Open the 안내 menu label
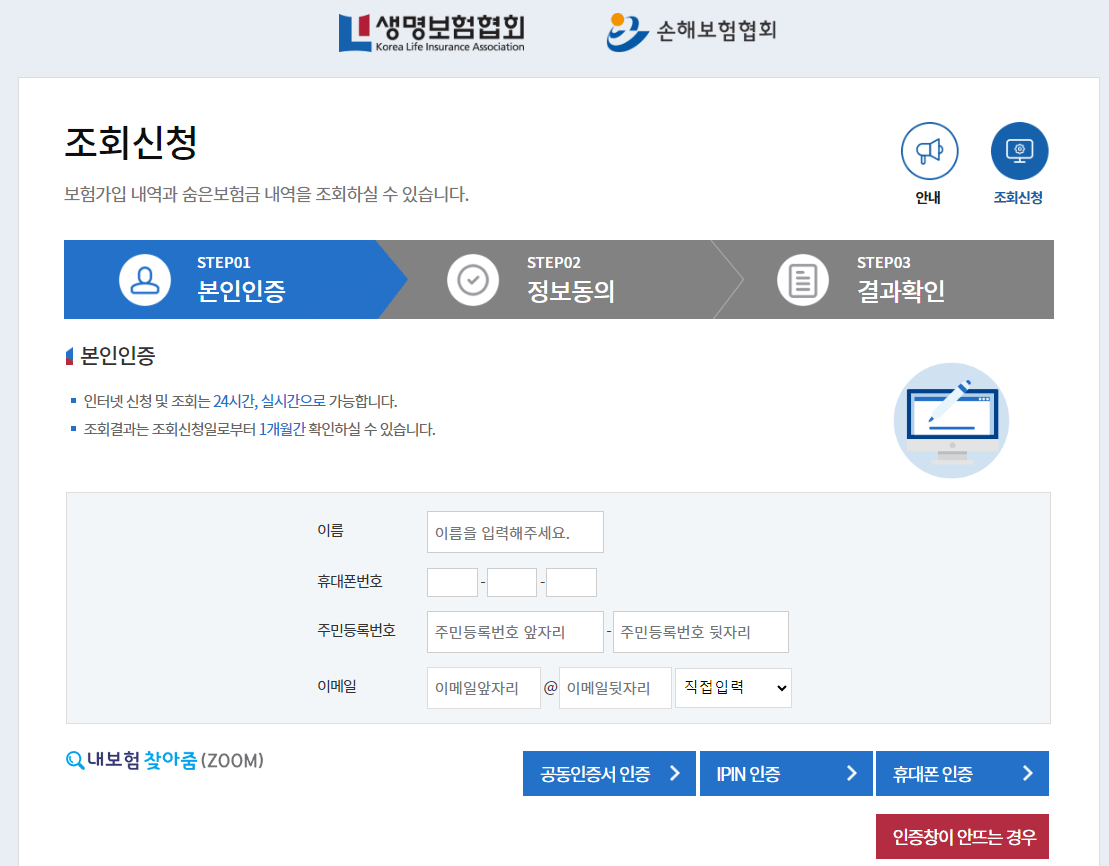1109x866 pixels. [x=928, y=197]
